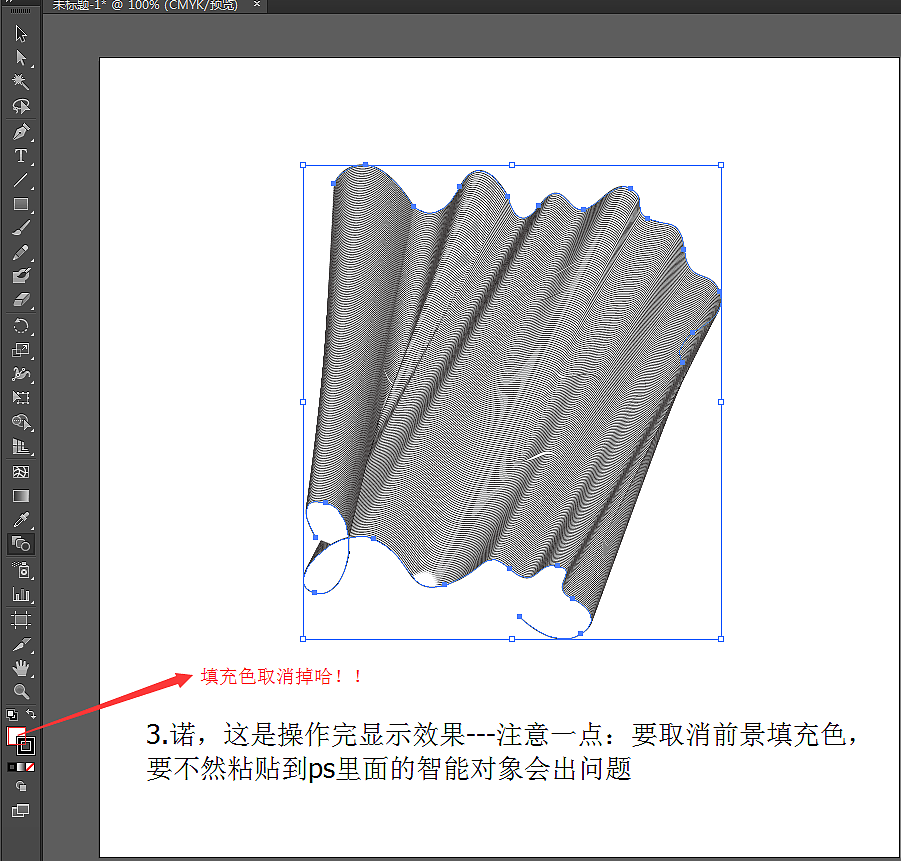This screenshot has height=861, width=901.
Task: Activate the Magic Wand tool
Action: (x=21, y=82)
